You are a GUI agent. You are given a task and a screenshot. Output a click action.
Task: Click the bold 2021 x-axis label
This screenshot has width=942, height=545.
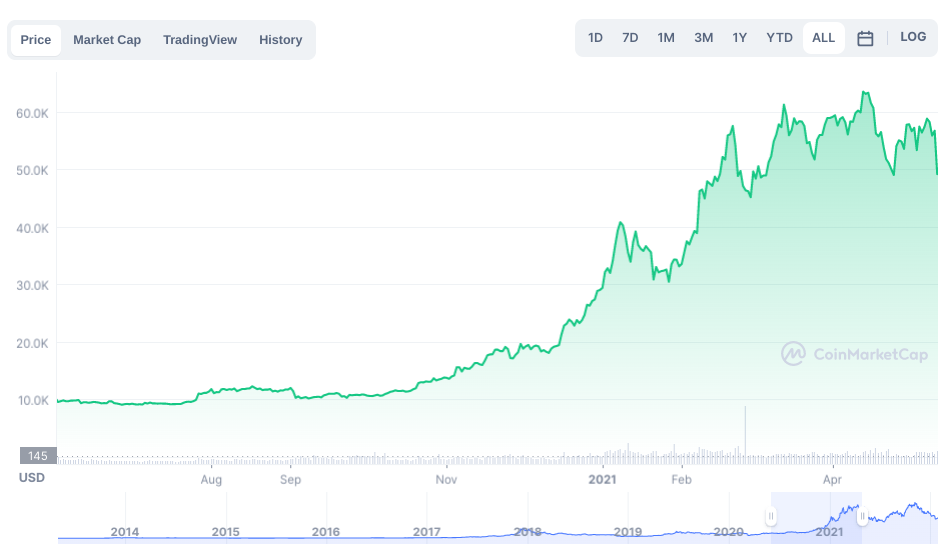pyautogui.click(x=603, y=480)
